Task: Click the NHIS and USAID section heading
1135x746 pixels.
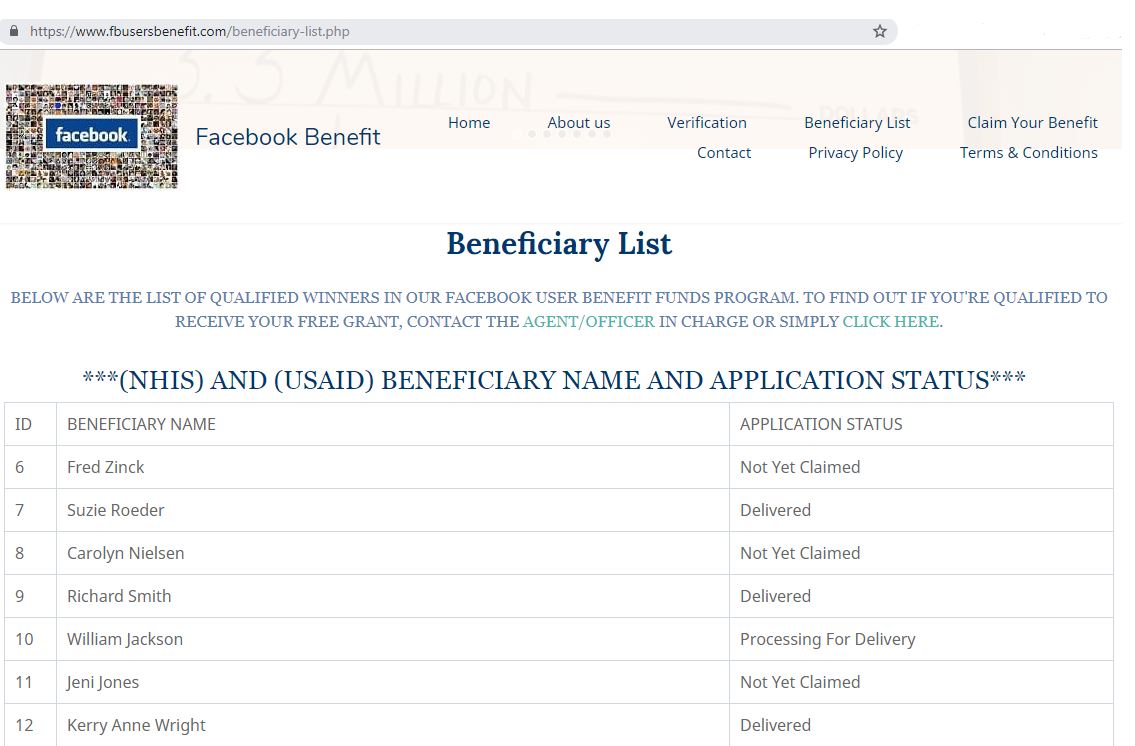Action: [554, 381]
